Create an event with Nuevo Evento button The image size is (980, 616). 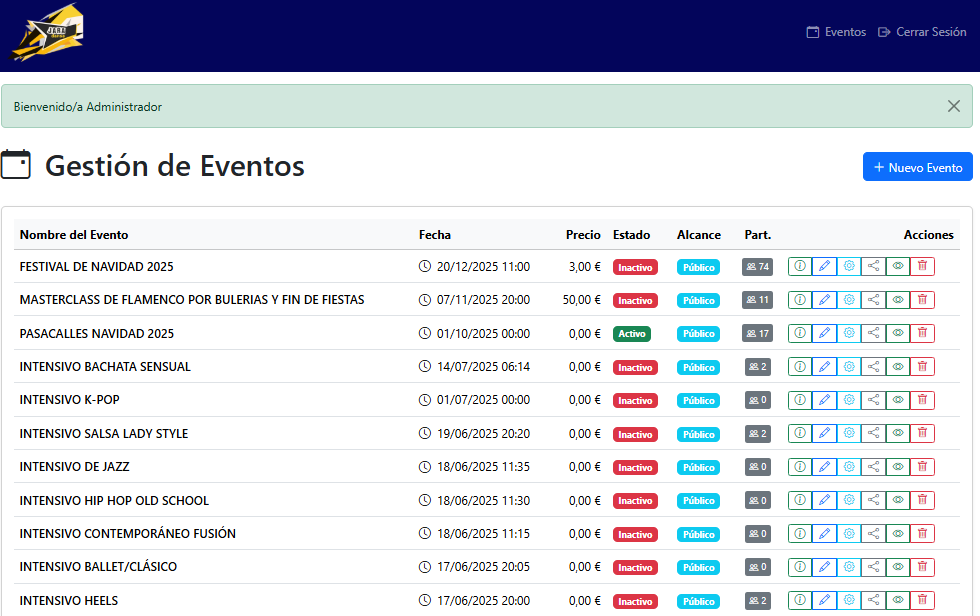click(917, 166)
